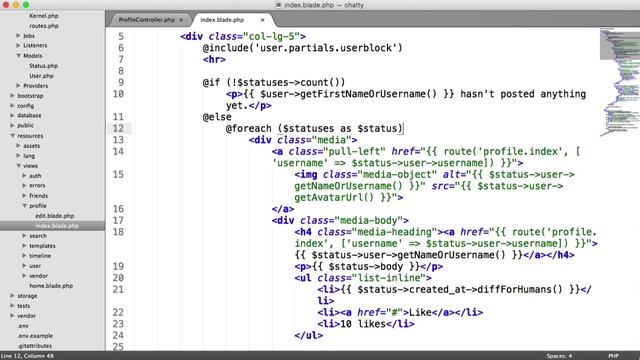Click line number 18 in gutter

[x=118, y=232]
